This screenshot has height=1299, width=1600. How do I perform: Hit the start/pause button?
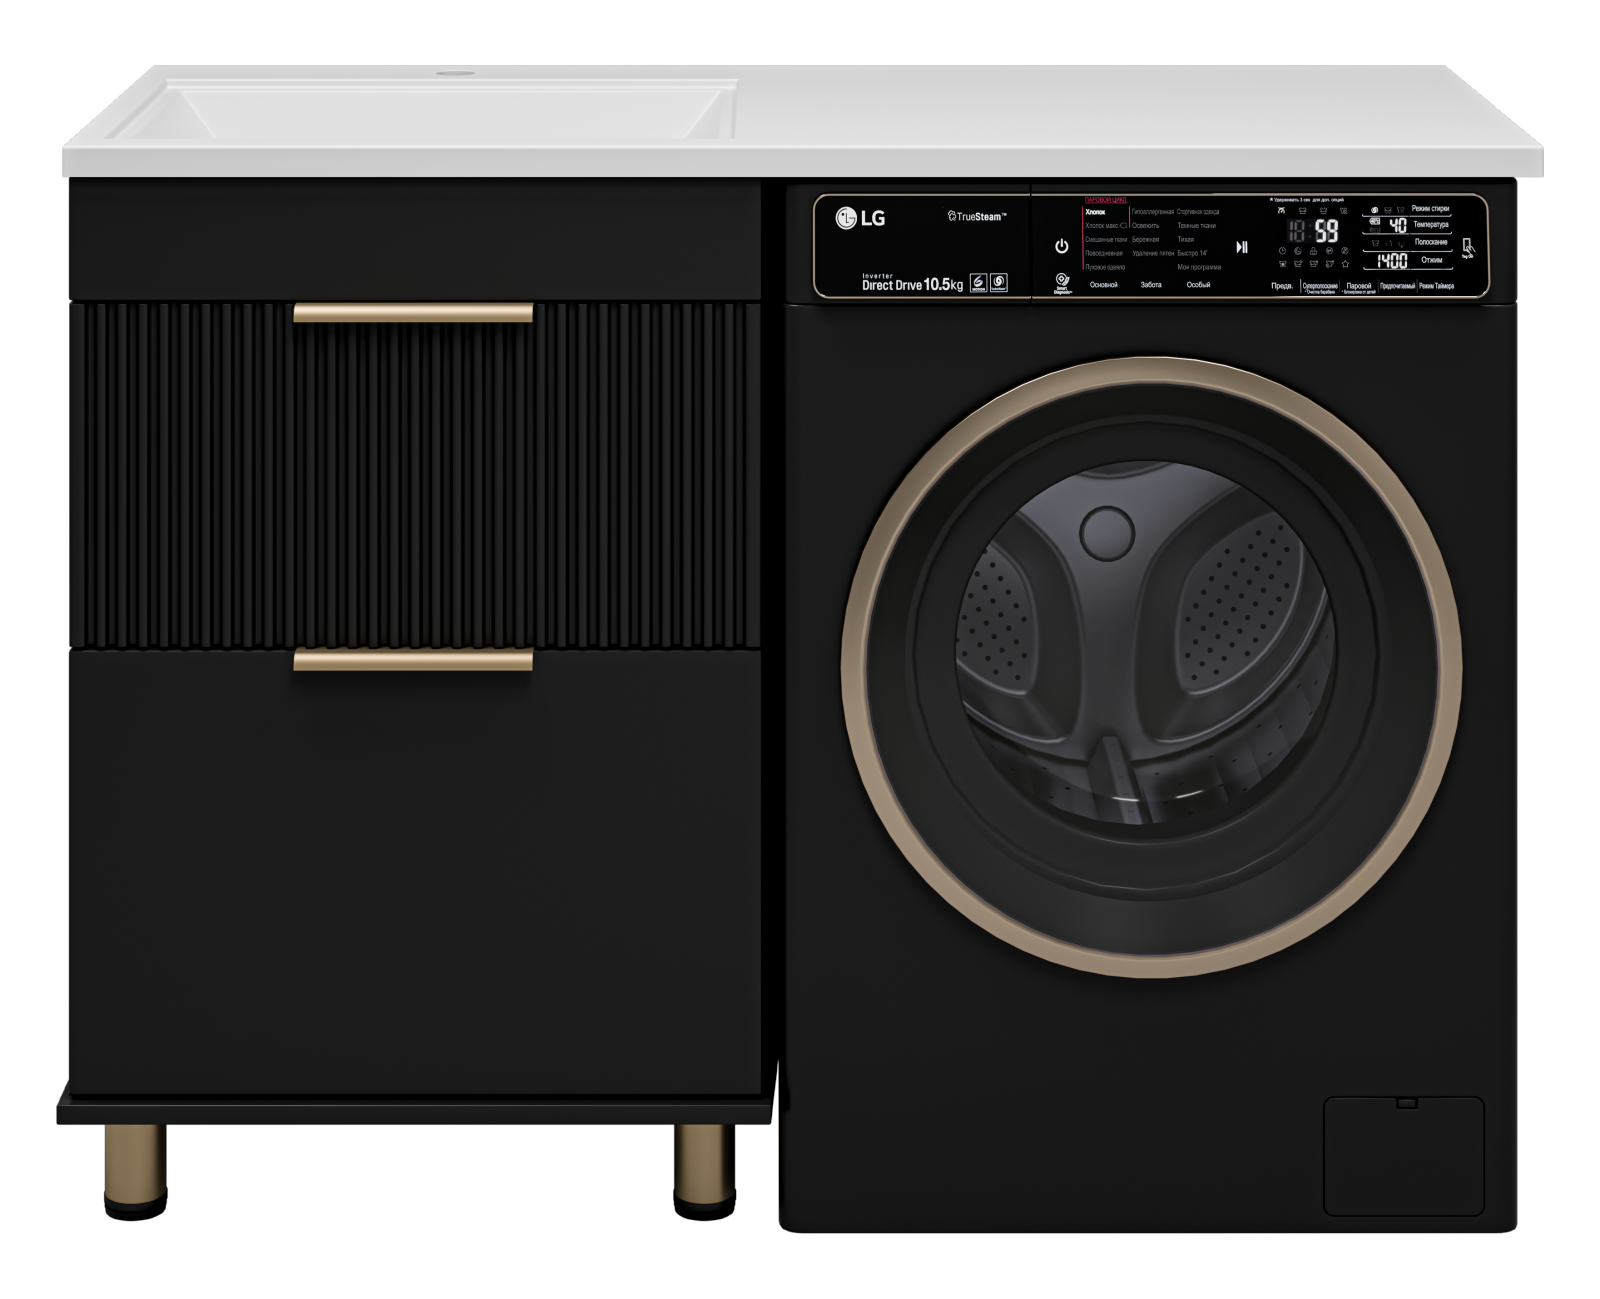click(1241, 247)
